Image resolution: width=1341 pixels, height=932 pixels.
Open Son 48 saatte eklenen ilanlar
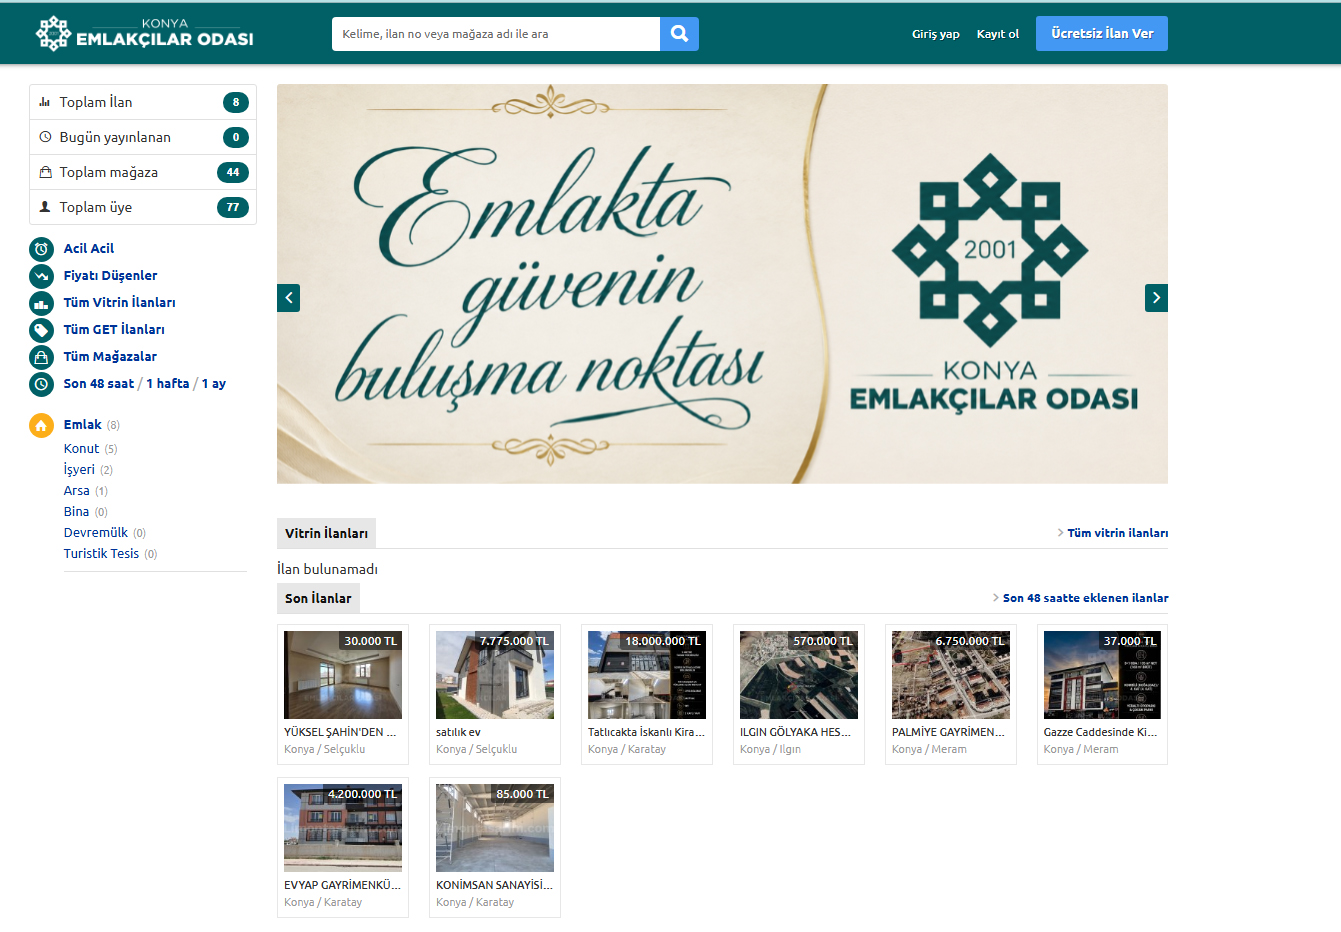pyautogui.click(x=1085, y=598)
